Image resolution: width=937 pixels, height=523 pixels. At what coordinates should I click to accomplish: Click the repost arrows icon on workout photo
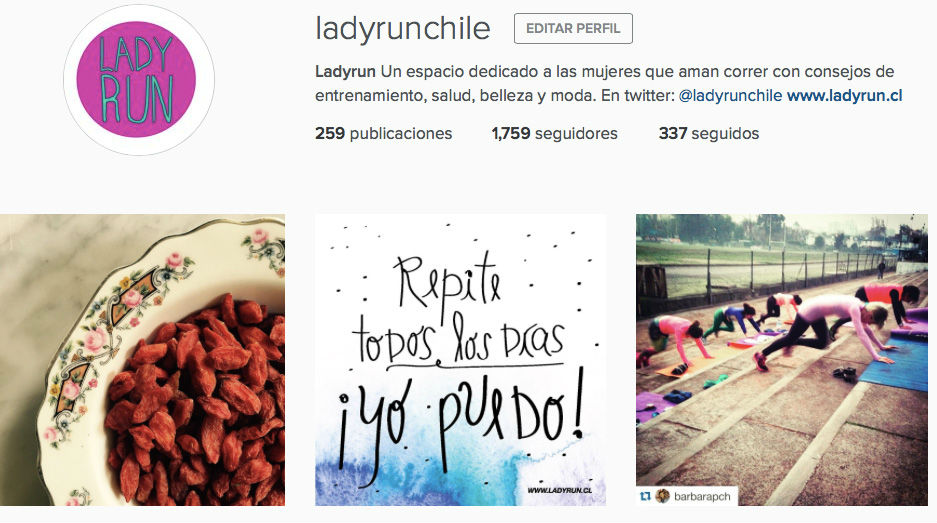point(645,496)
